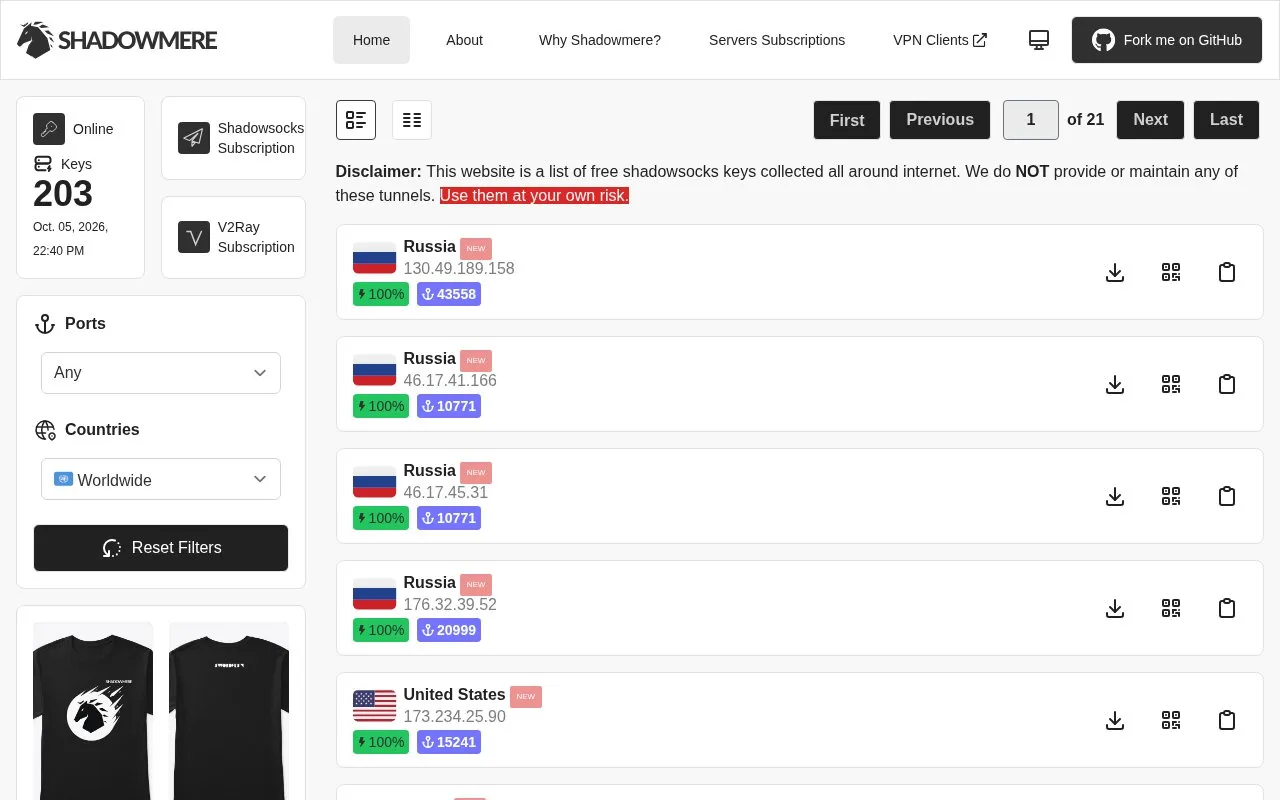Open the front T-shirt image with horse logo
The image size is (1280, 800).
tap(93, 711)
